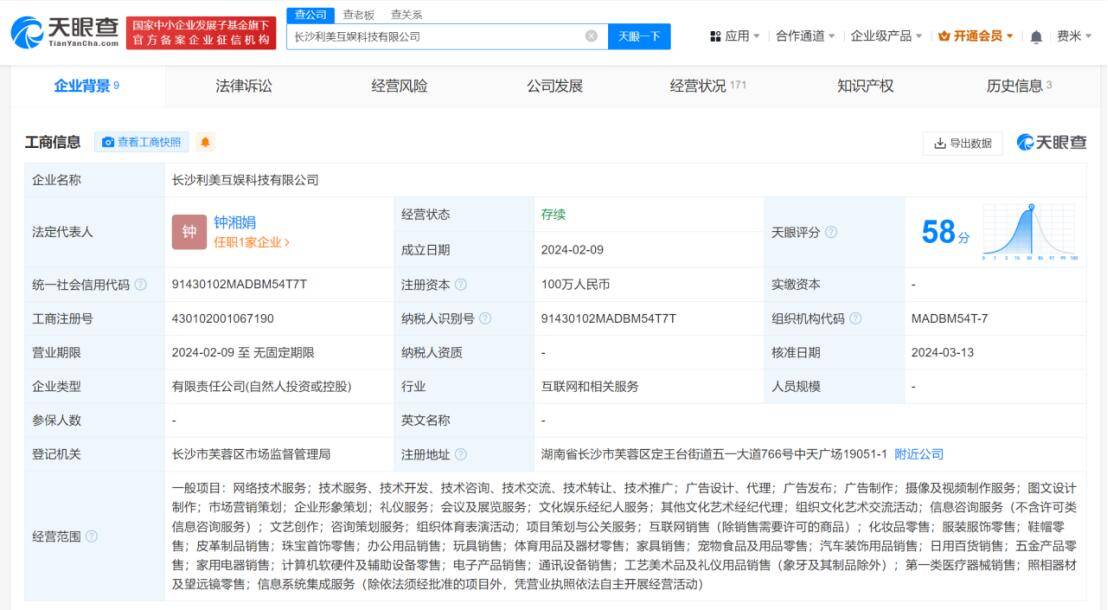Open the 合作通道 dropdown
Screen dimensions: 1108x610
(800, 34)
